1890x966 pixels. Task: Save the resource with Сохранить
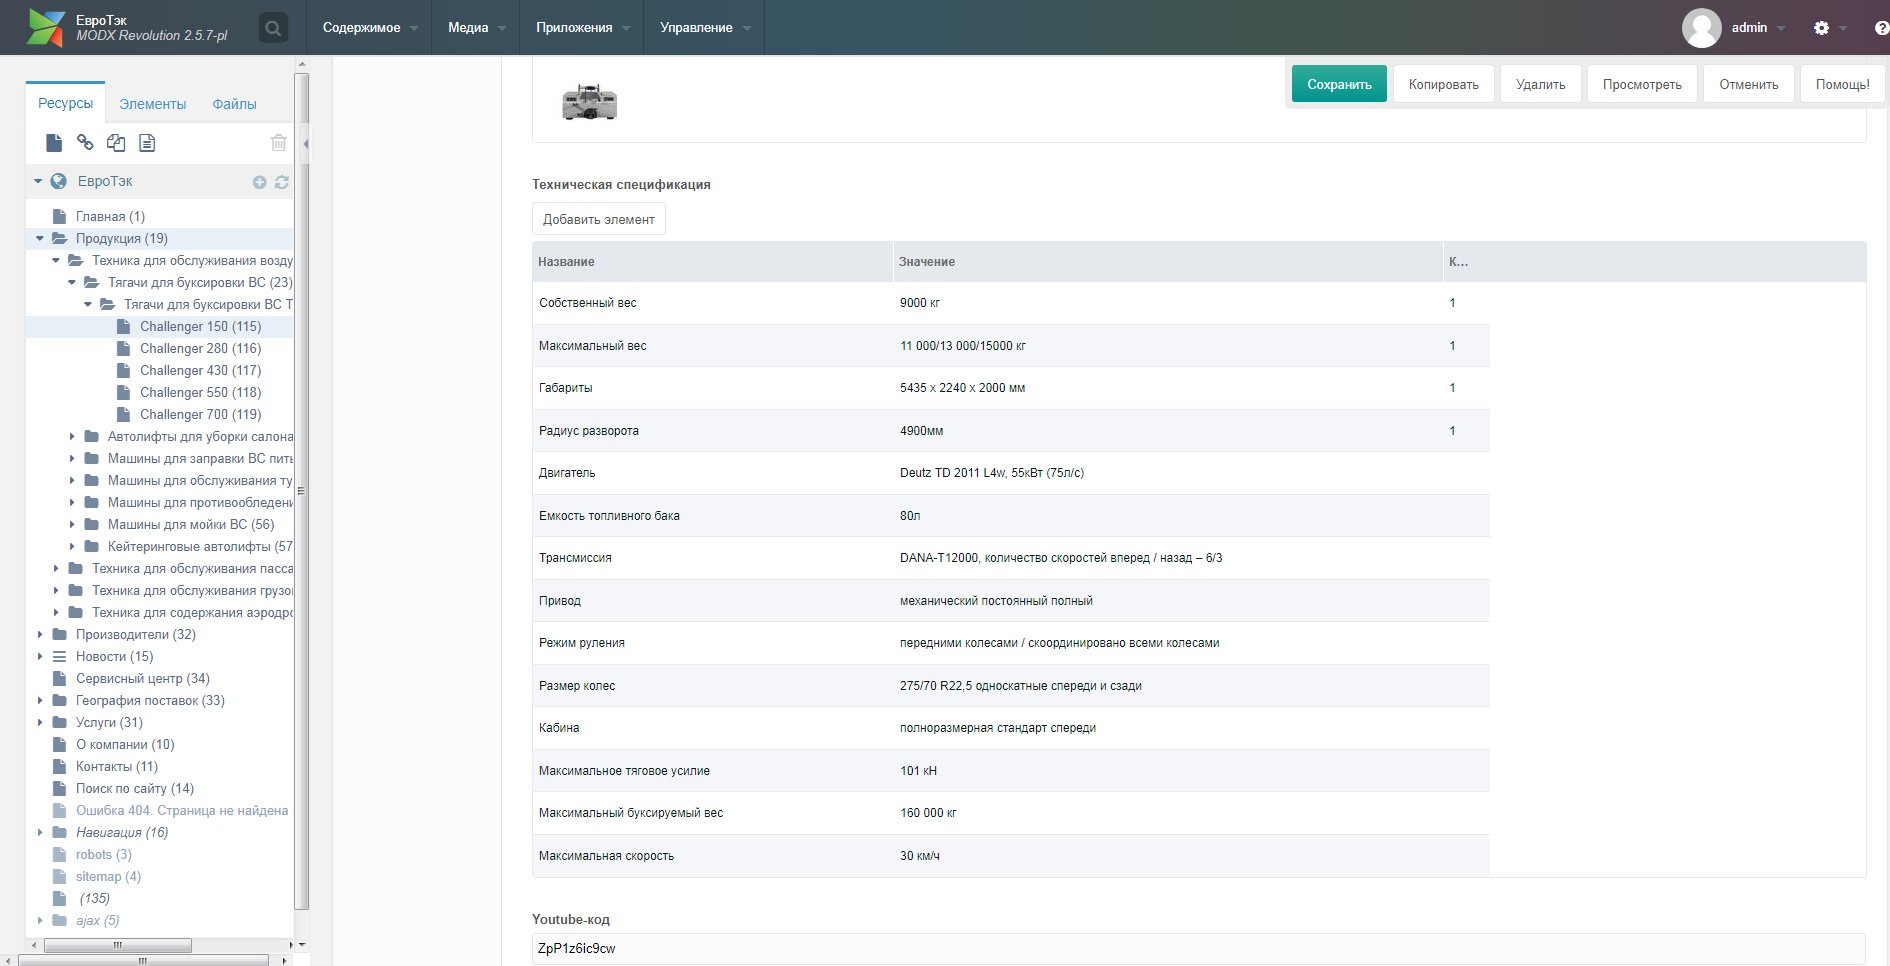[1339, 84]
